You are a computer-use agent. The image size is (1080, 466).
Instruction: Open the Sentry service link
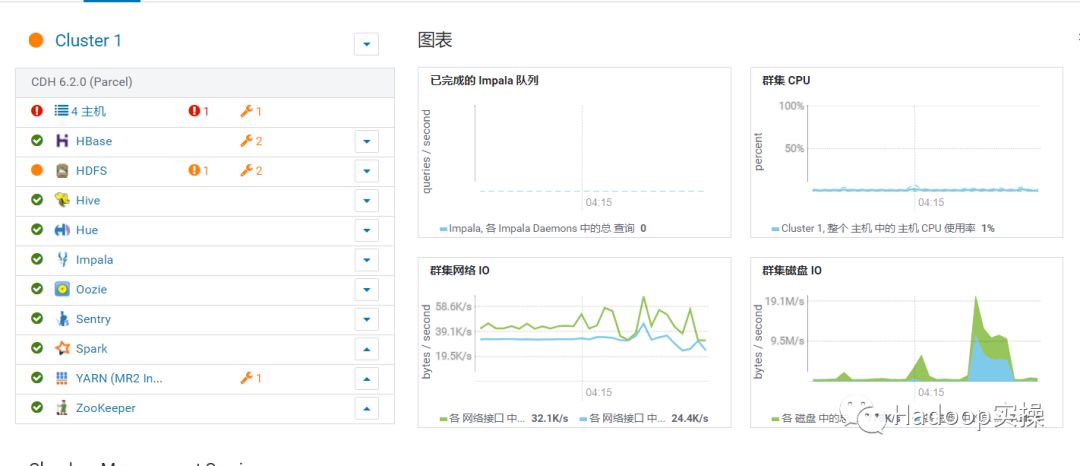93,319
